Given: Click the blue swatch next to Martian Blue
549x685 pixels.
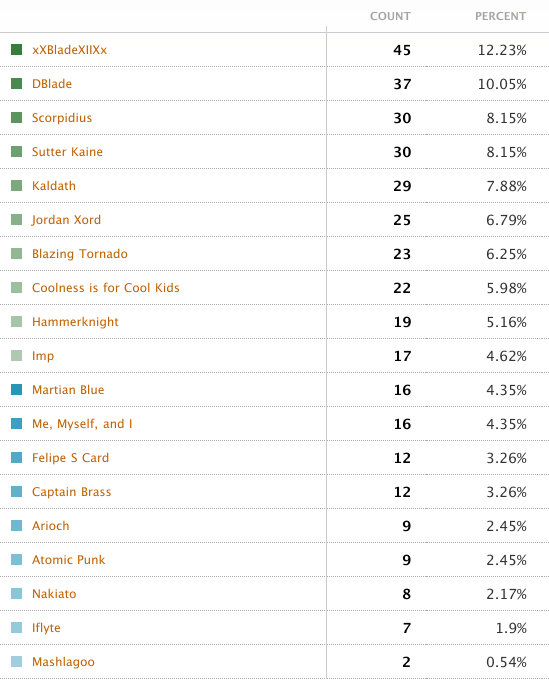Looking at the screenshot, I should [17, 389].
